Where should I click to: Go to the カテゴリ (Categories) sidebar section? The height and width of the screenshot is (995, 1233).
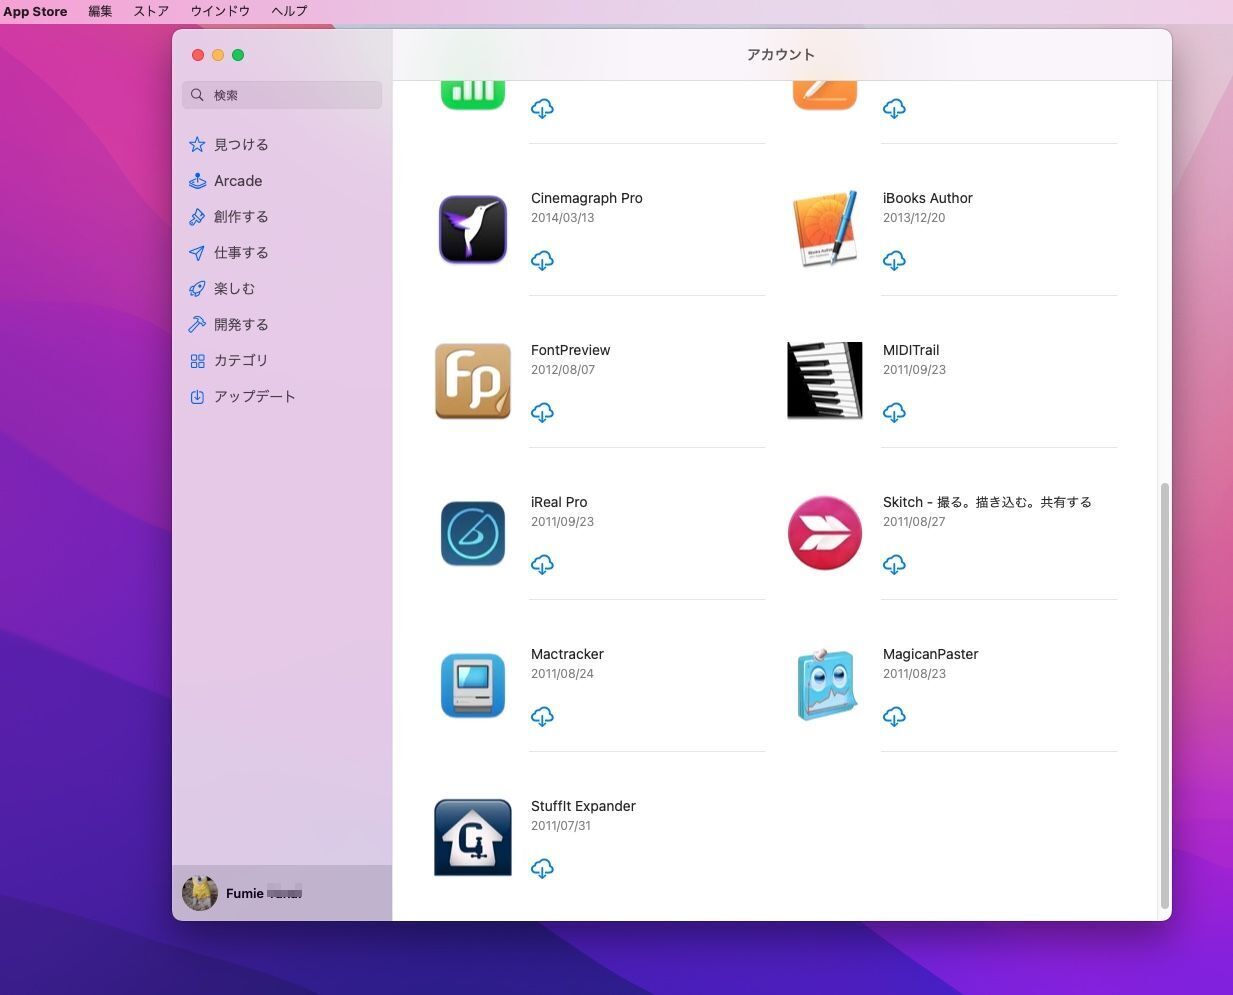tap(240, 361)
